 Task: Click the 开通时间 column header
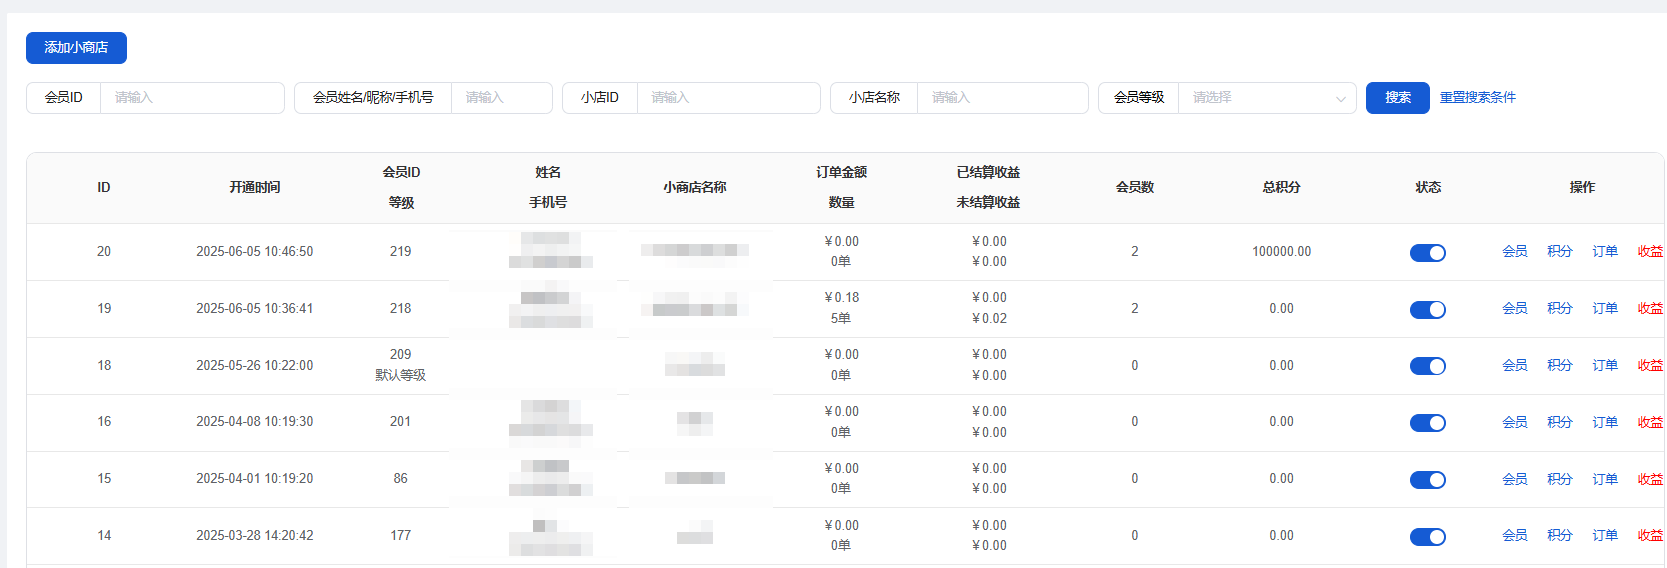pos(254,188)
